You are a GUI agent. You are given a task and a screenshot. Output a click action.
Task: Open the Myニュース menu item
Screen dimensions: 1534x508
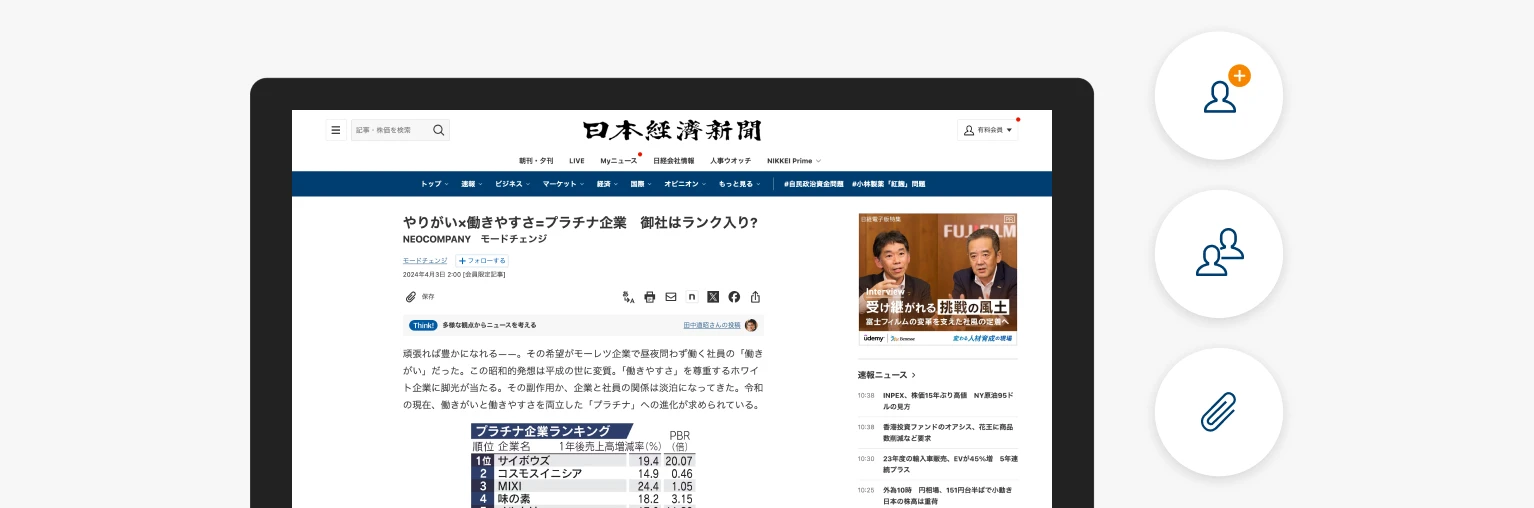618,160
